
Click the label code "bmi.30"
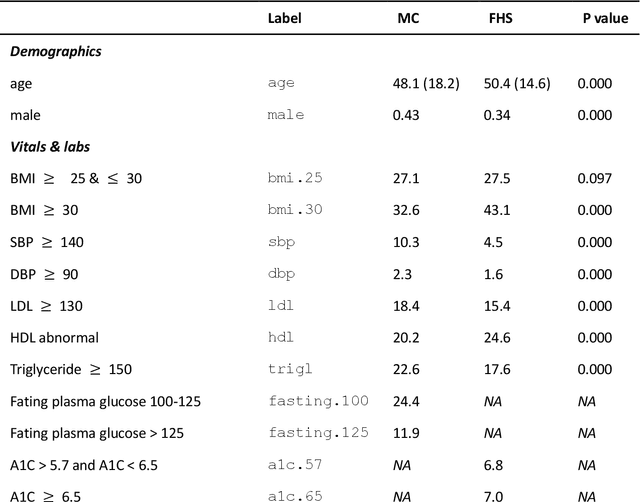pos(293,211)
